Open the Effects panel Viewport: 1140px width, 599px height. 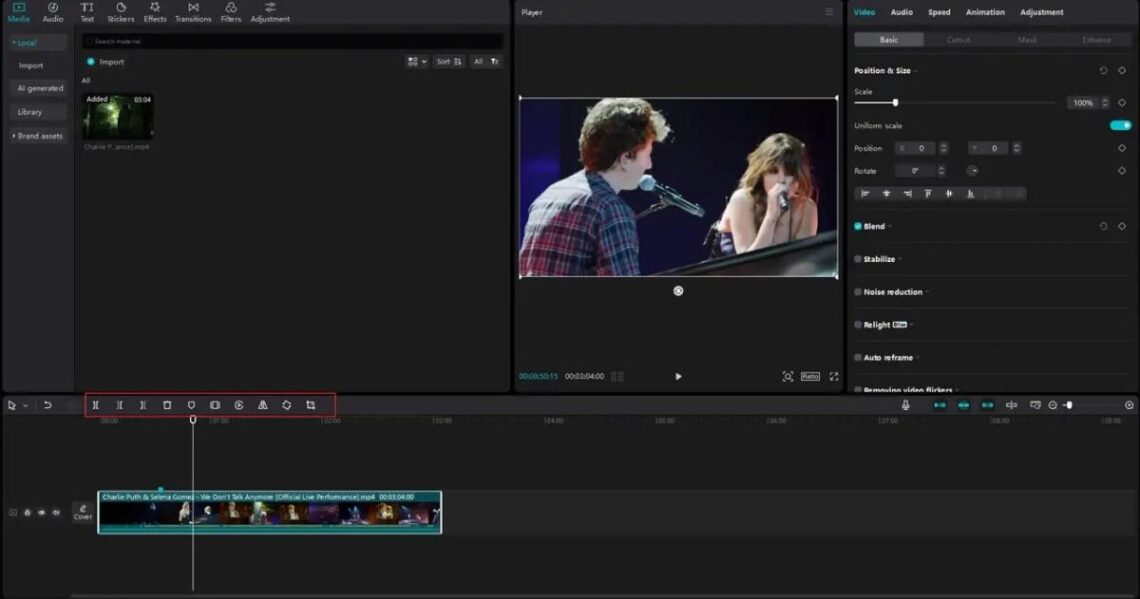pos(155,12)
